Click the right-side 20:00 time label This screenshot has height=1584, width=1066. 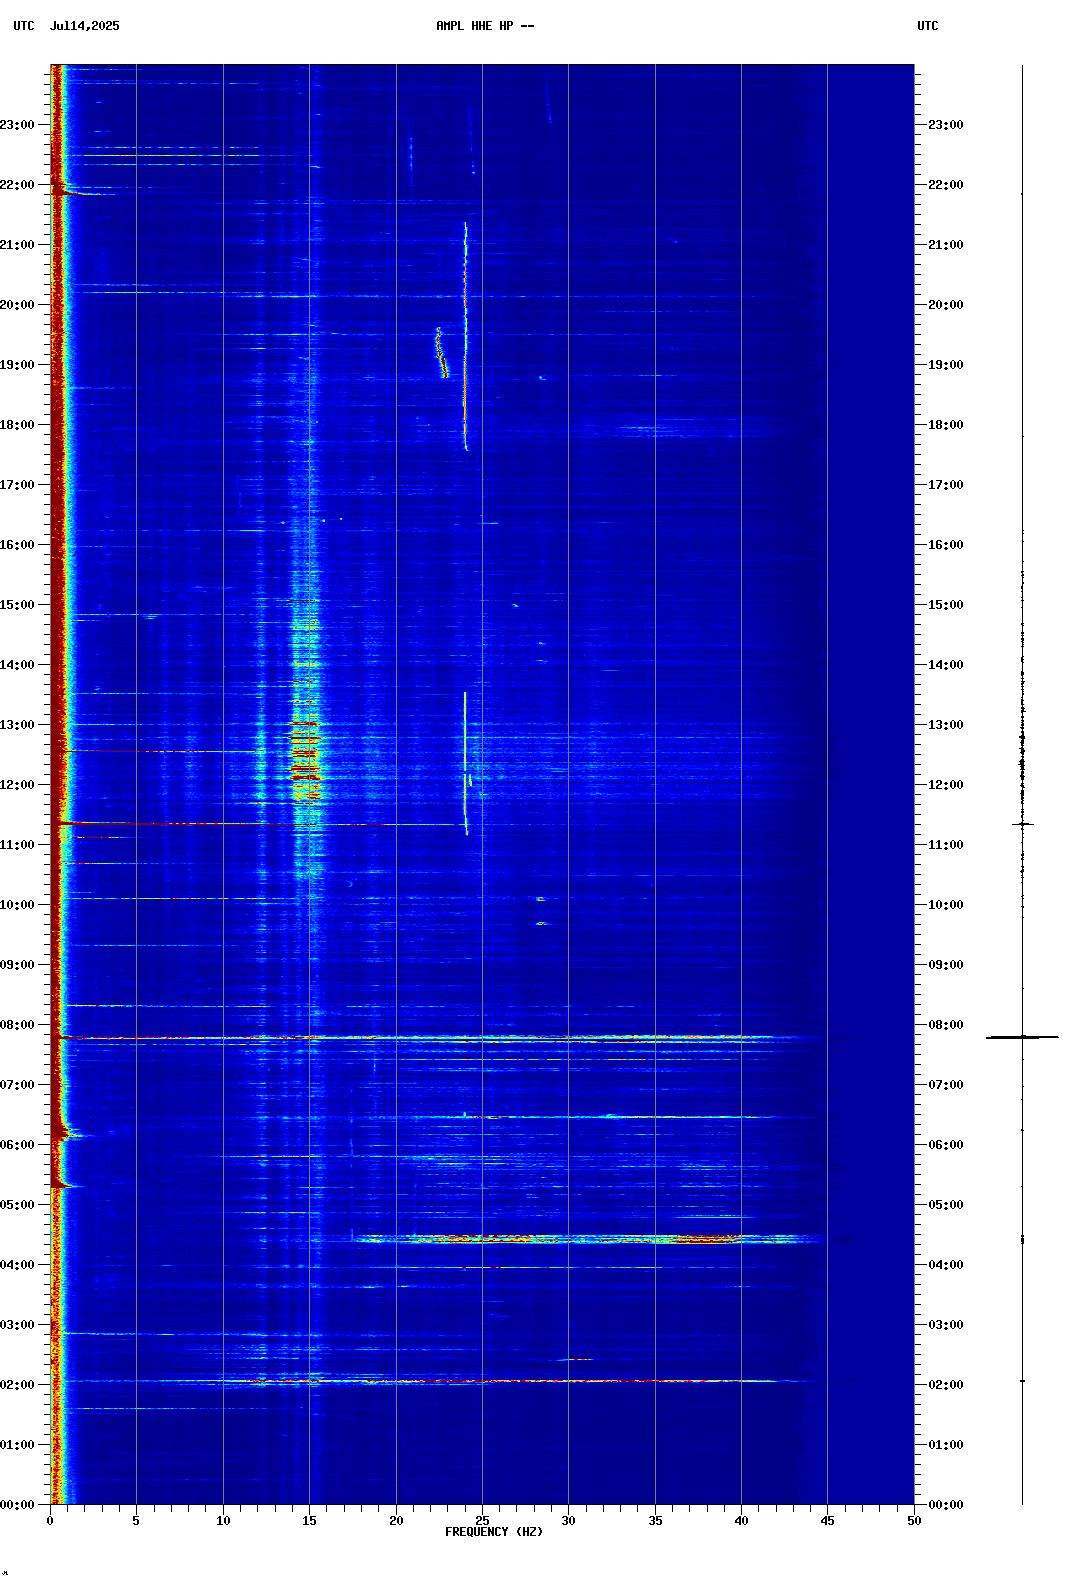click(x=946, y=305)
